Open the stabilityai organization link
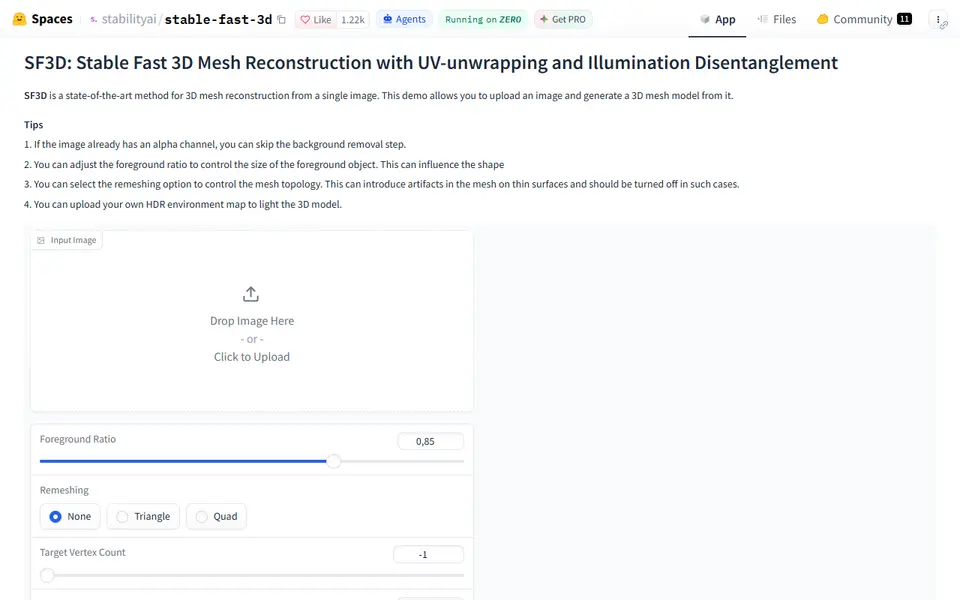 129,19
